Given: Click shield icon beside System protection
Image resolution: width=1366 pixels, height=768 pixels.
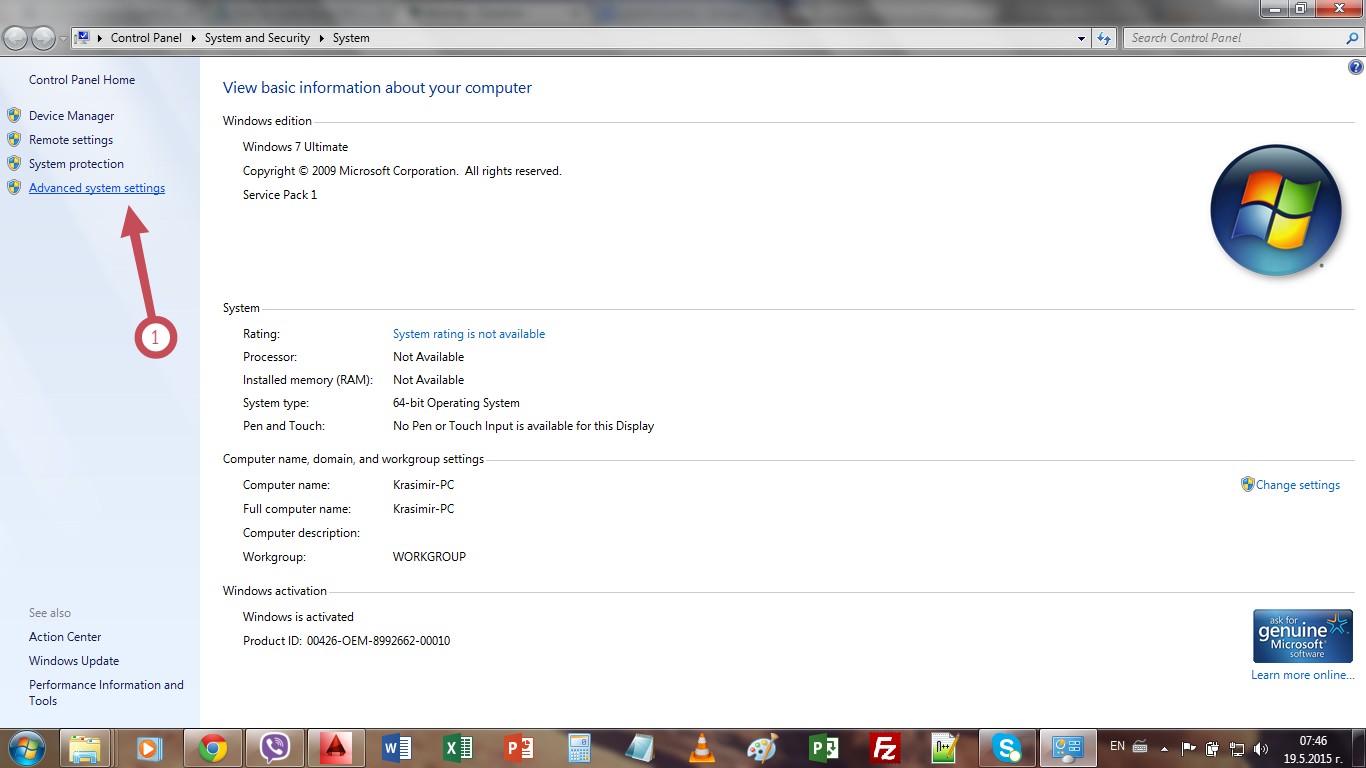Looking at the screenshot, I should click(x=14, y=163).
